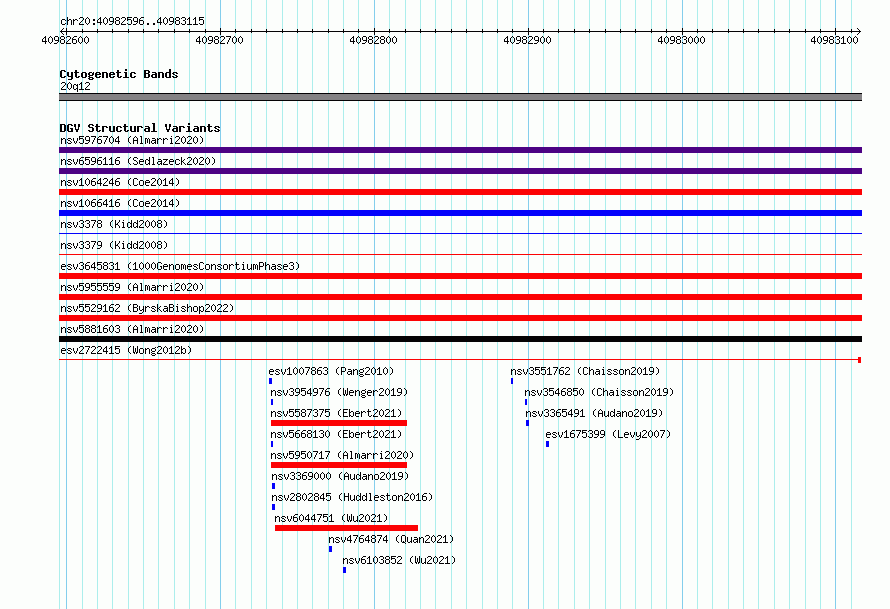The width and height of the screenshot is (890, 609).
Task: Click the purple bar under nsv6596116
Action: click(460, 171)
